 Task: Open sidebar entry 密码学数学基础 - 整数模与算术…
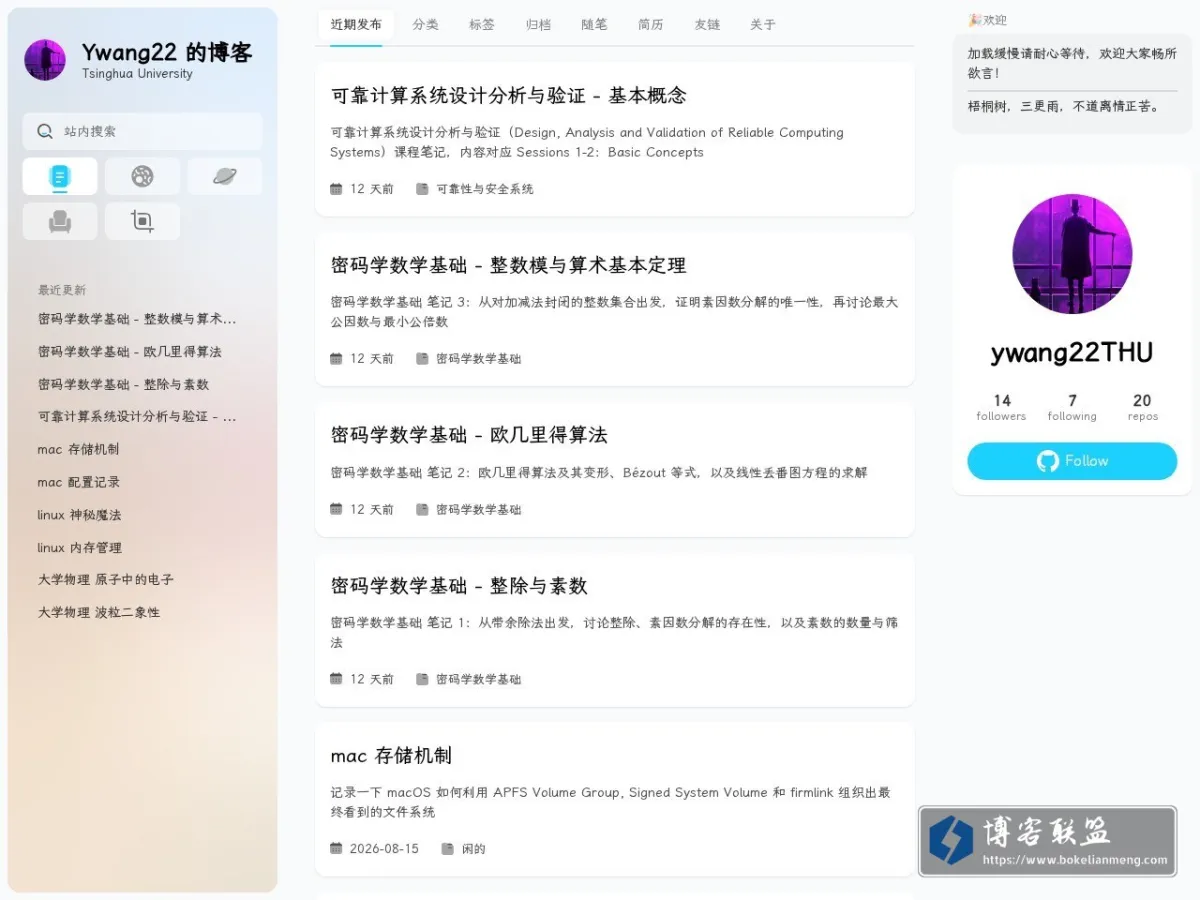[x=137, y=319]
